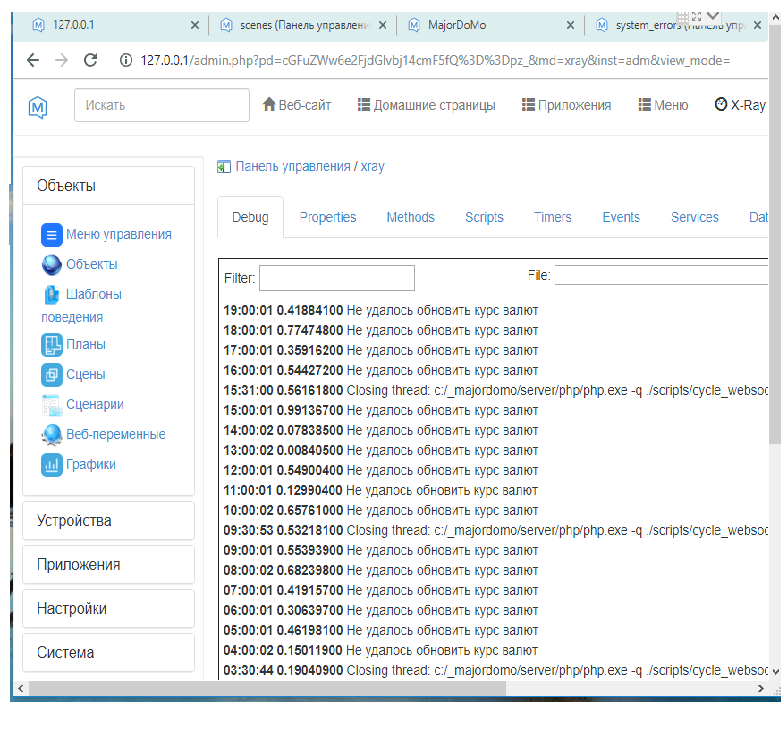Click Панель управления breadcrumb link
The height and width of the screenshot is (742, 781).
coord(292,167)
